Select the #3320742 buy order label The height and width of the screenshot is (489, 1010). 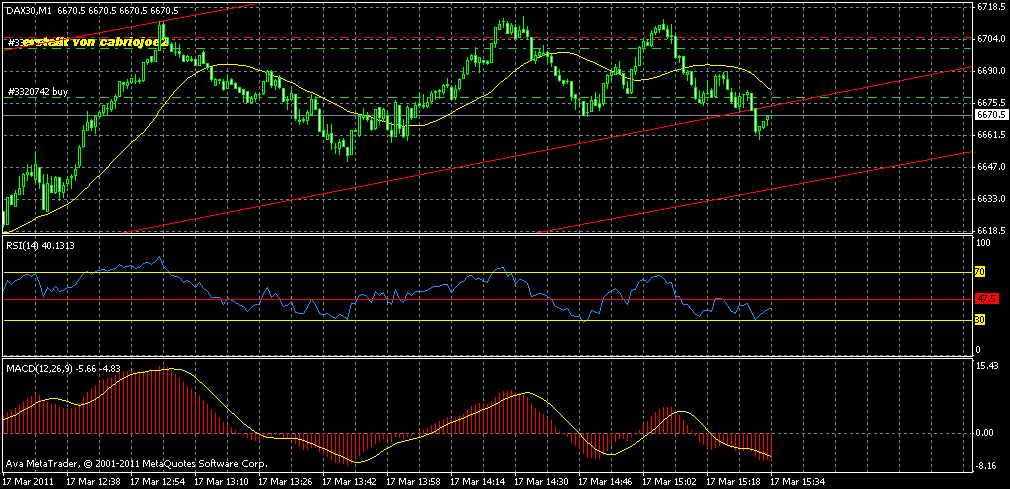tap(37, 93)
